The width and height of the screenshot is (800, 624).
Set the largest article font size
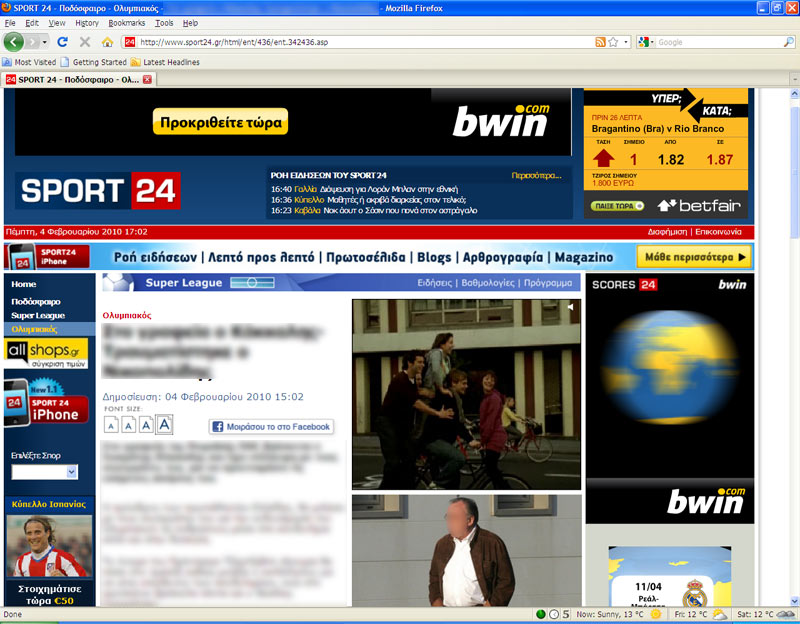tap(164, 424)
